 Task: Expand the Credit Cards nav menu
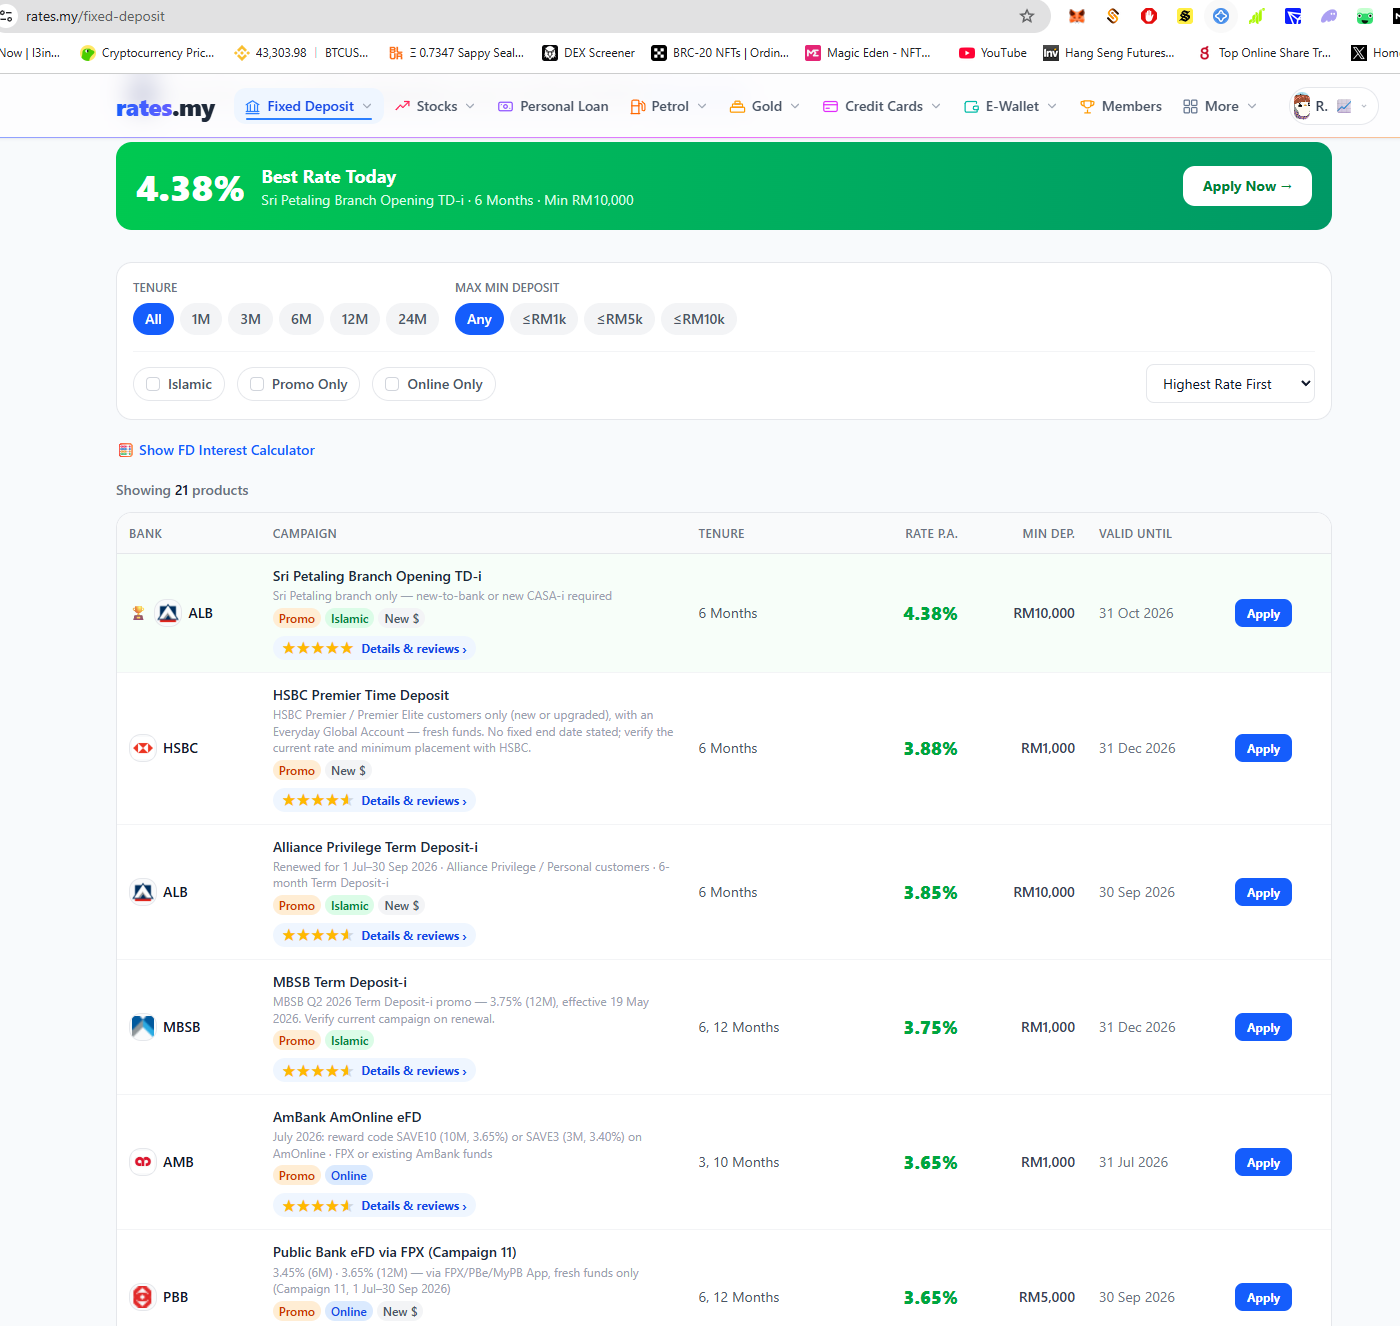[882, 106]
